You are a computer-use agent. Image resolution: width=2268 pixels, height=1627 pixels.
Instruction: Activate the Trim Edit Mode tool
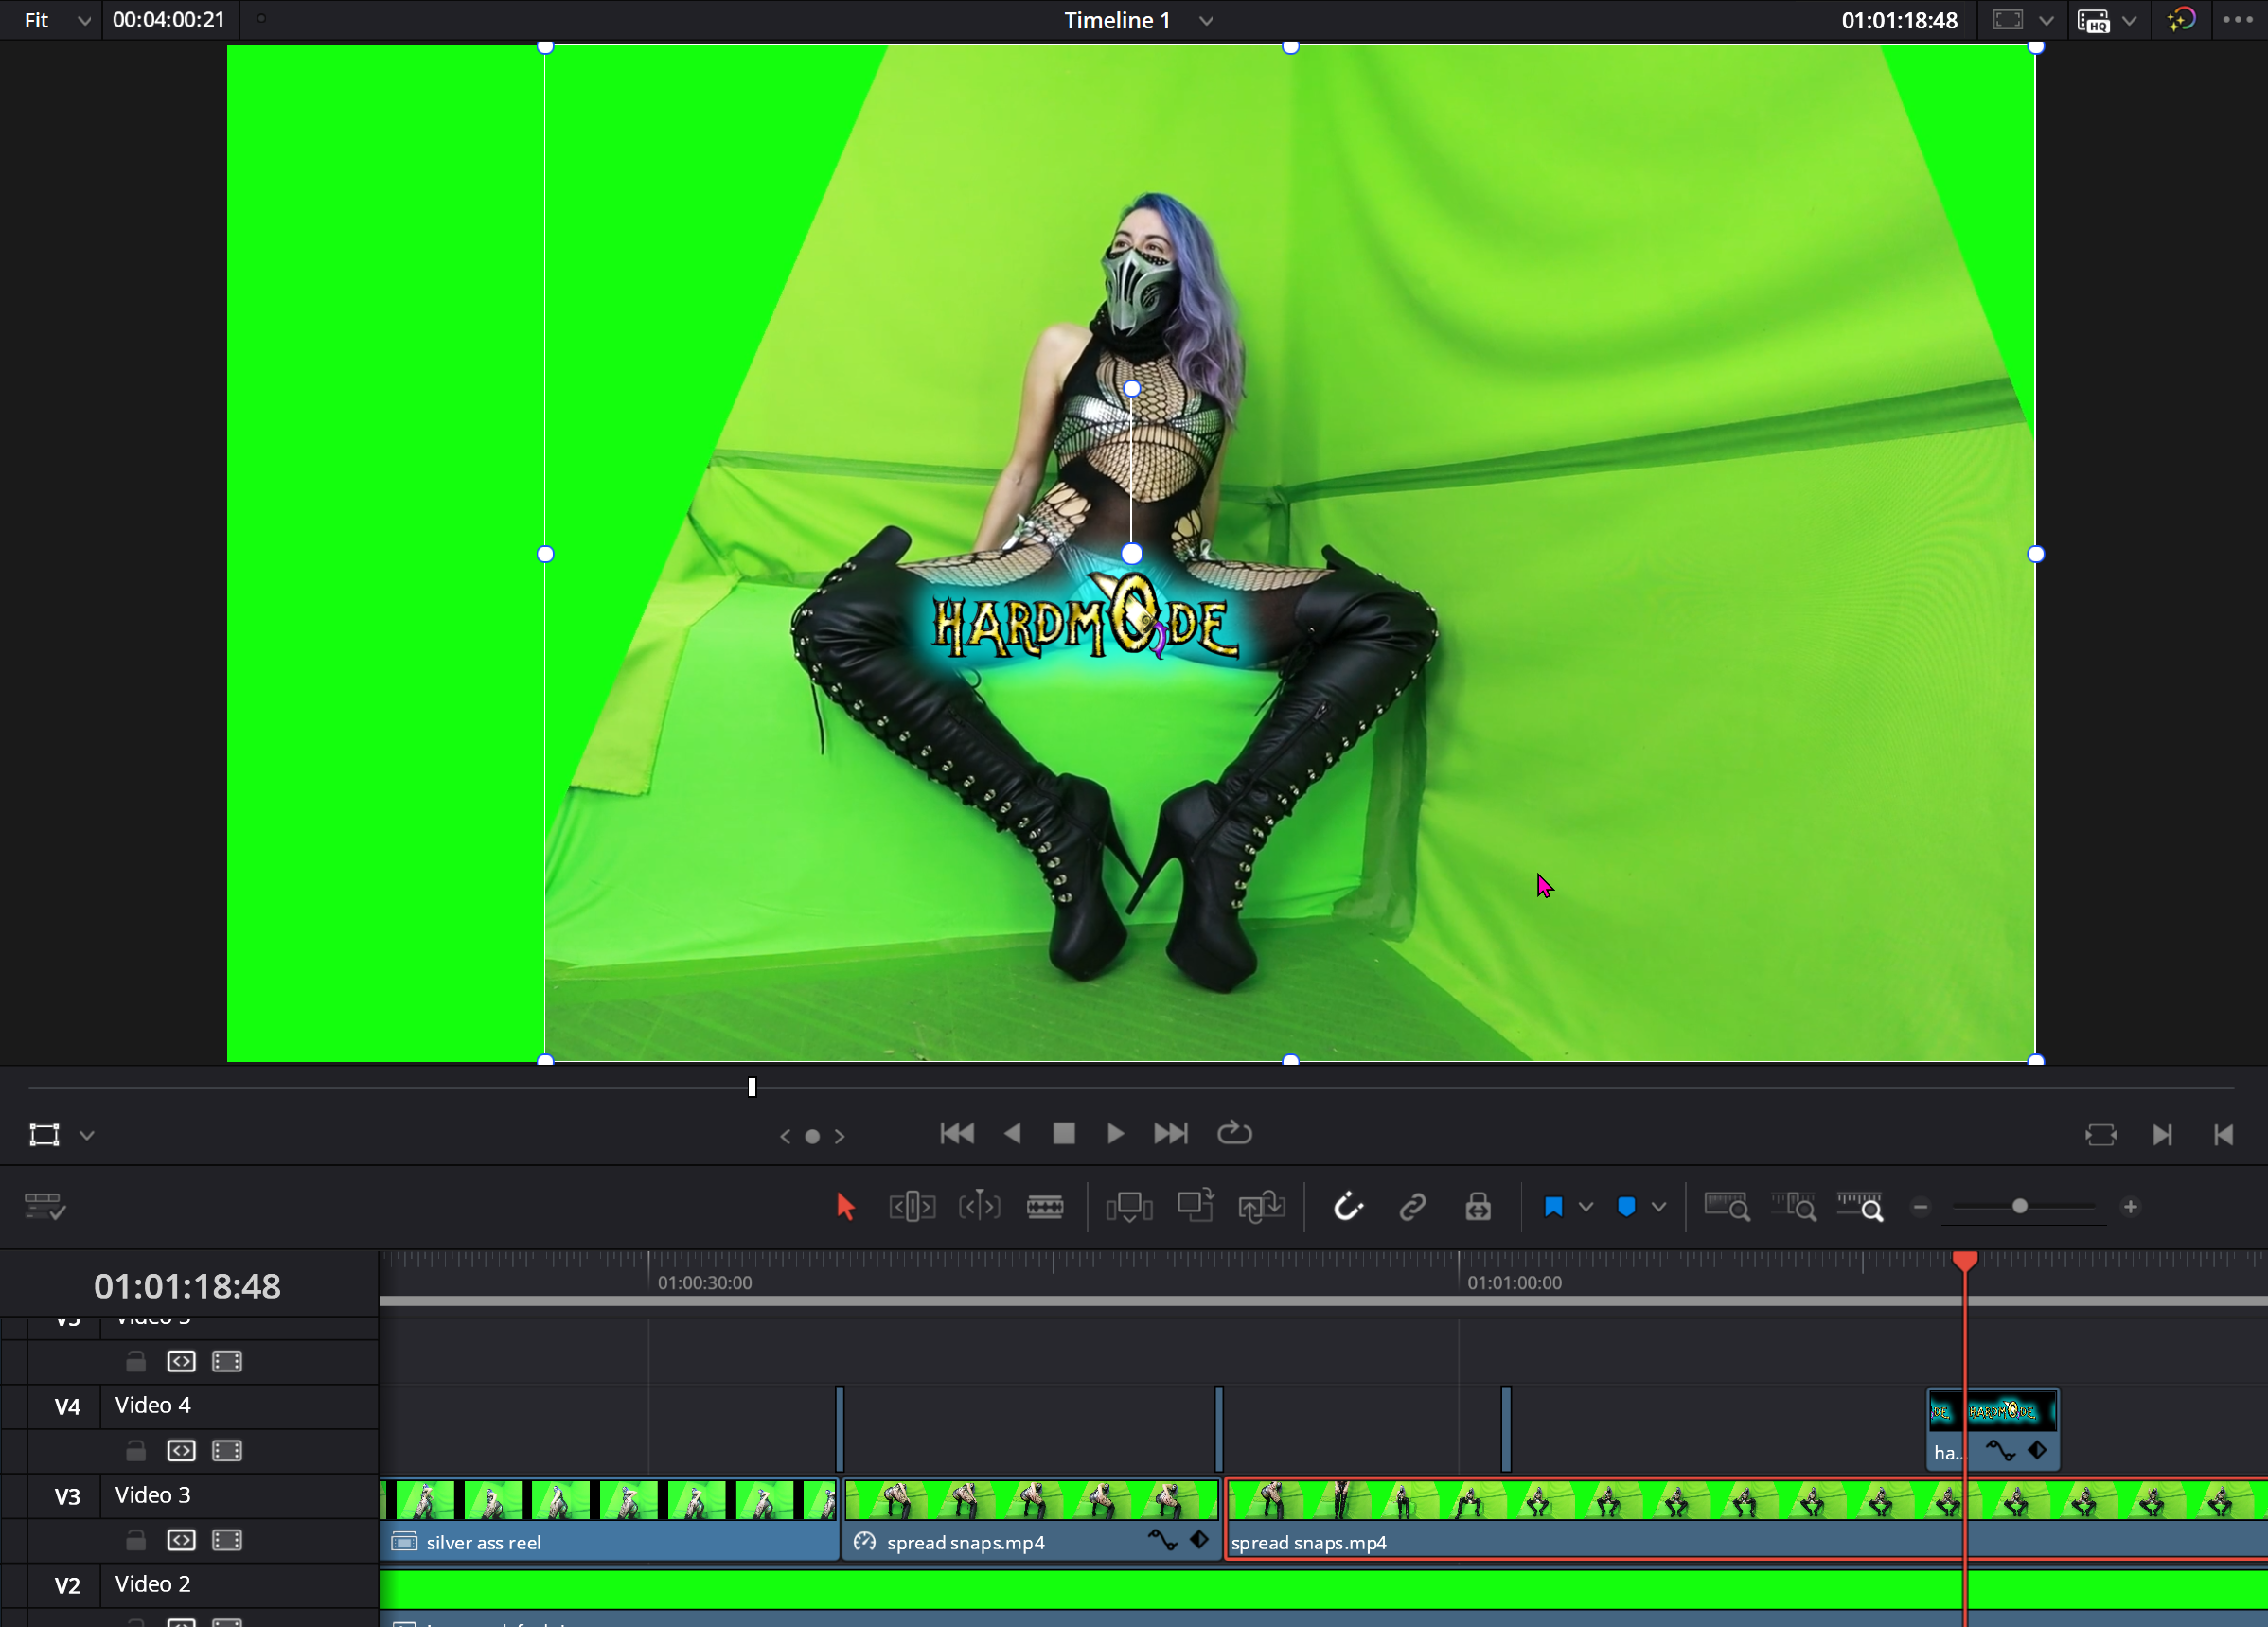coord(912,1207)
